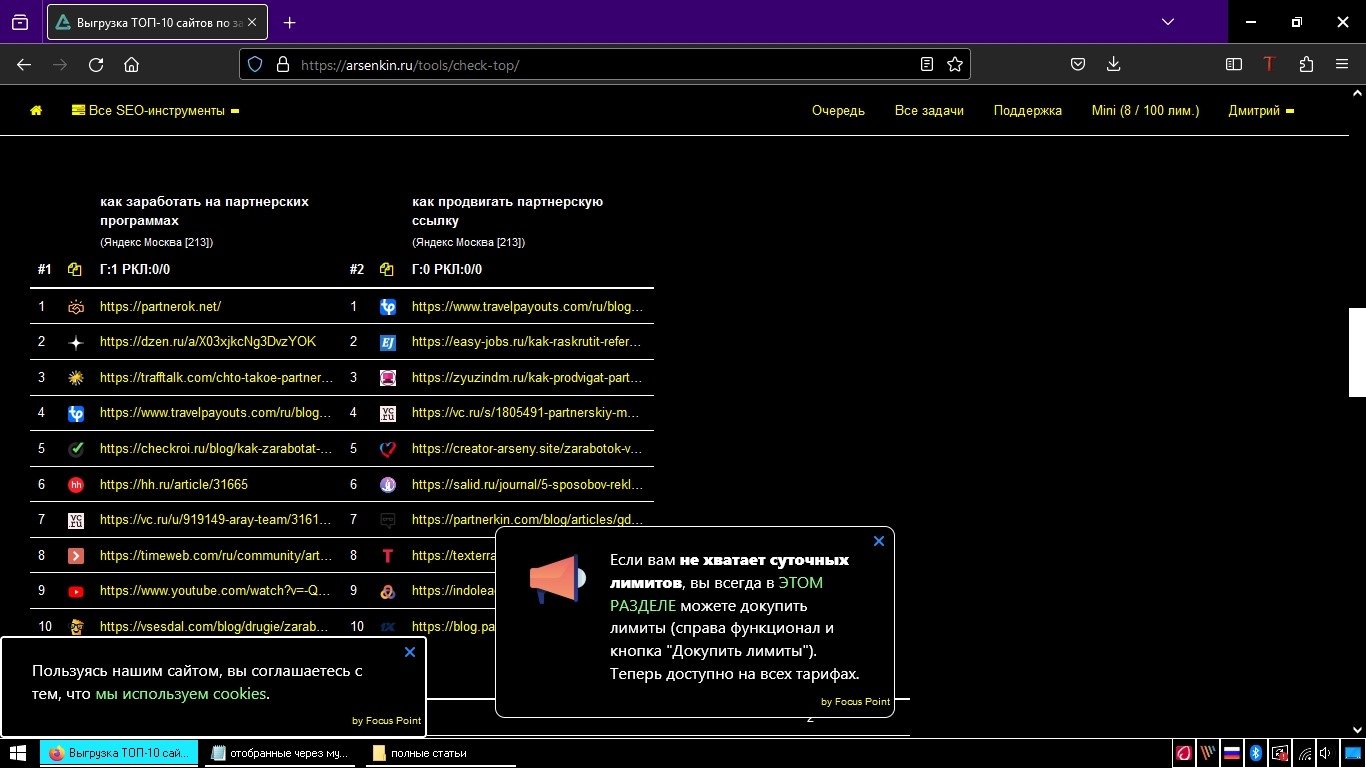Click the partnerok.net favicon
Screen dimensions: 1366x768
76,307
